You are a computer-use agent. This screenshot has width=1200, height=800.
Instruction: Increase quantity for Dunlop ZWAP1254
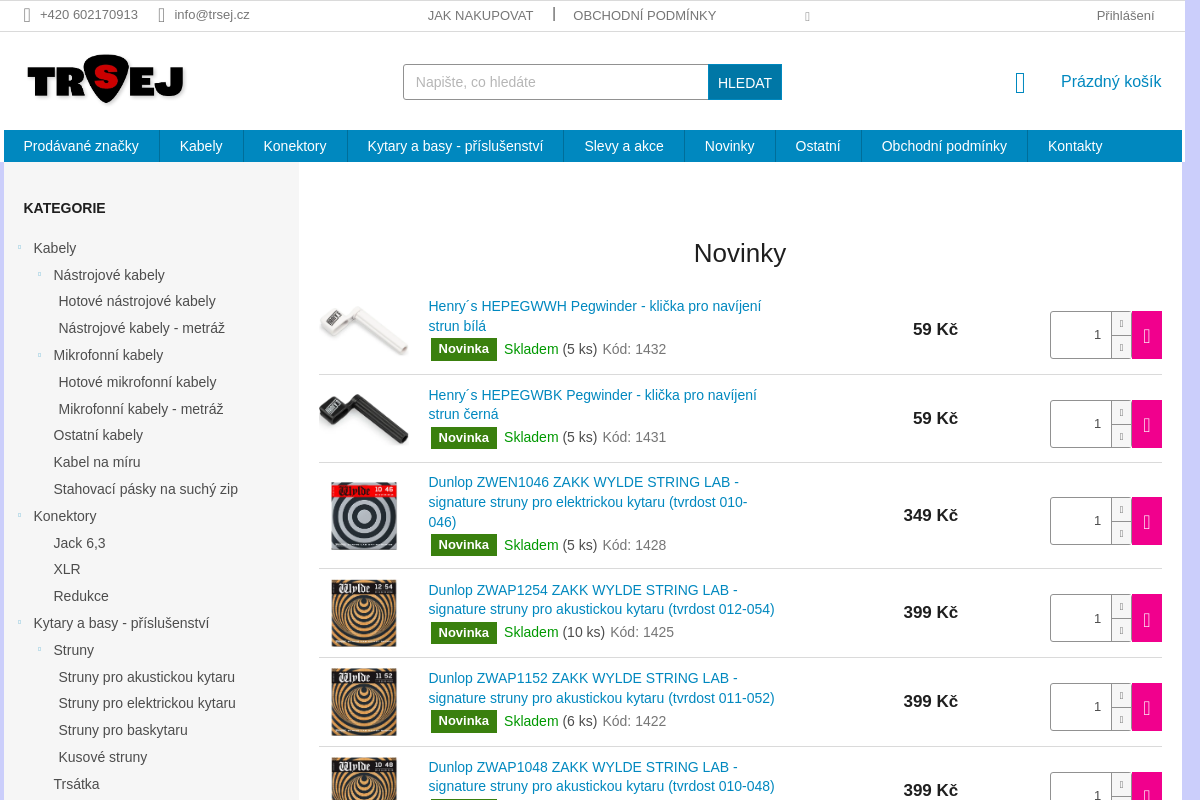[1121, 606]
